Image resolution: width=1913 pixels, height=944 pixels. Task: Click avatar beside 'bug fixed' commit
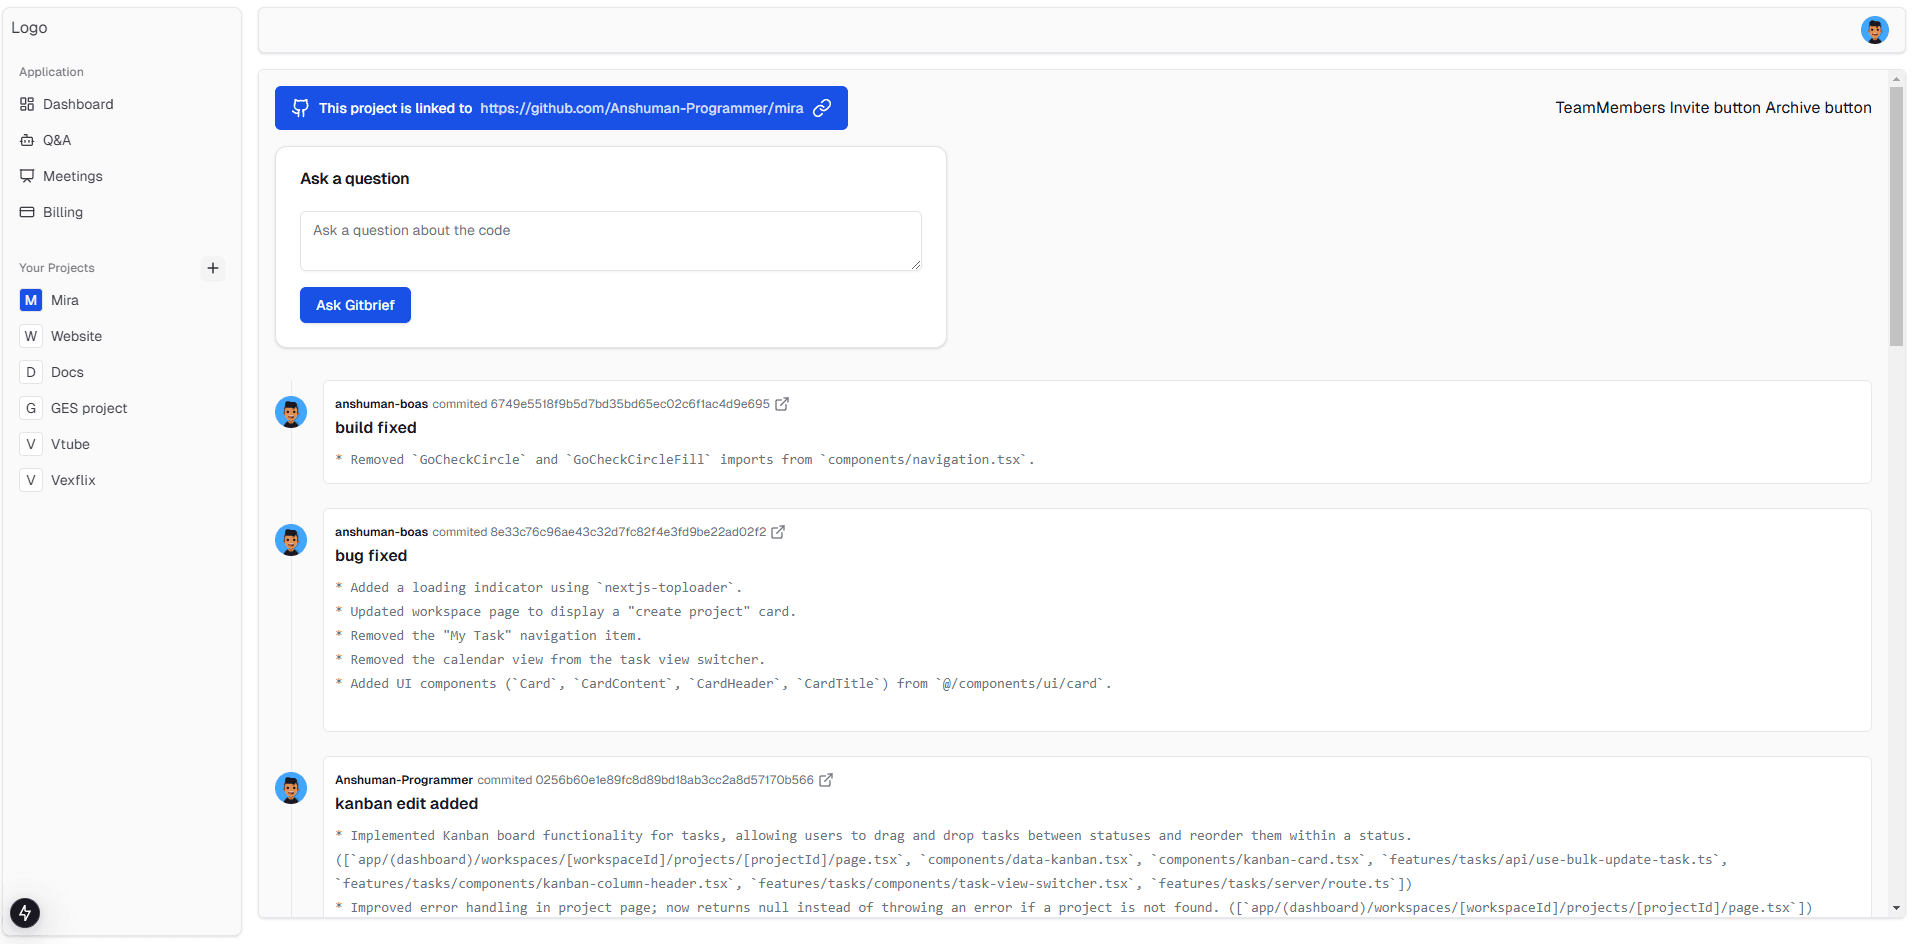click(x=291, y=540)
